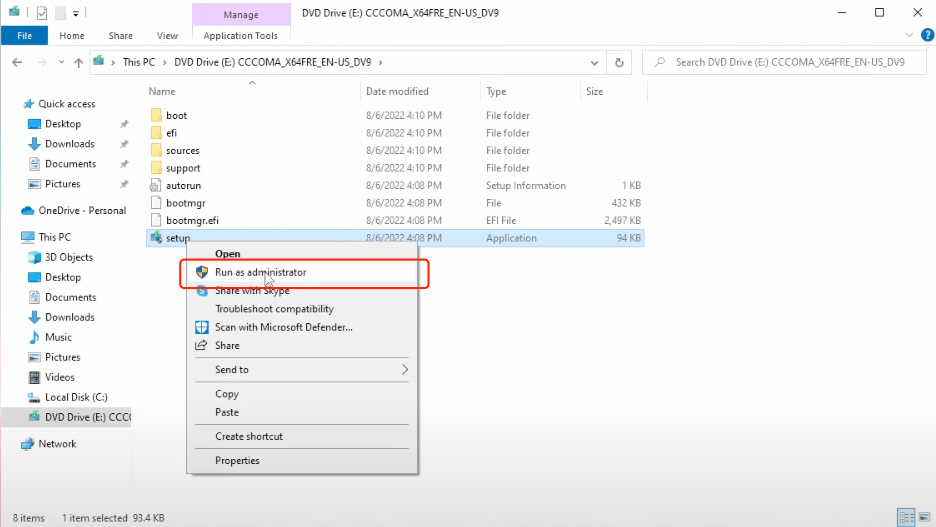The image size is (936, 527).
Task: Open Videos in navigation pane
Action: pos(59,377)
